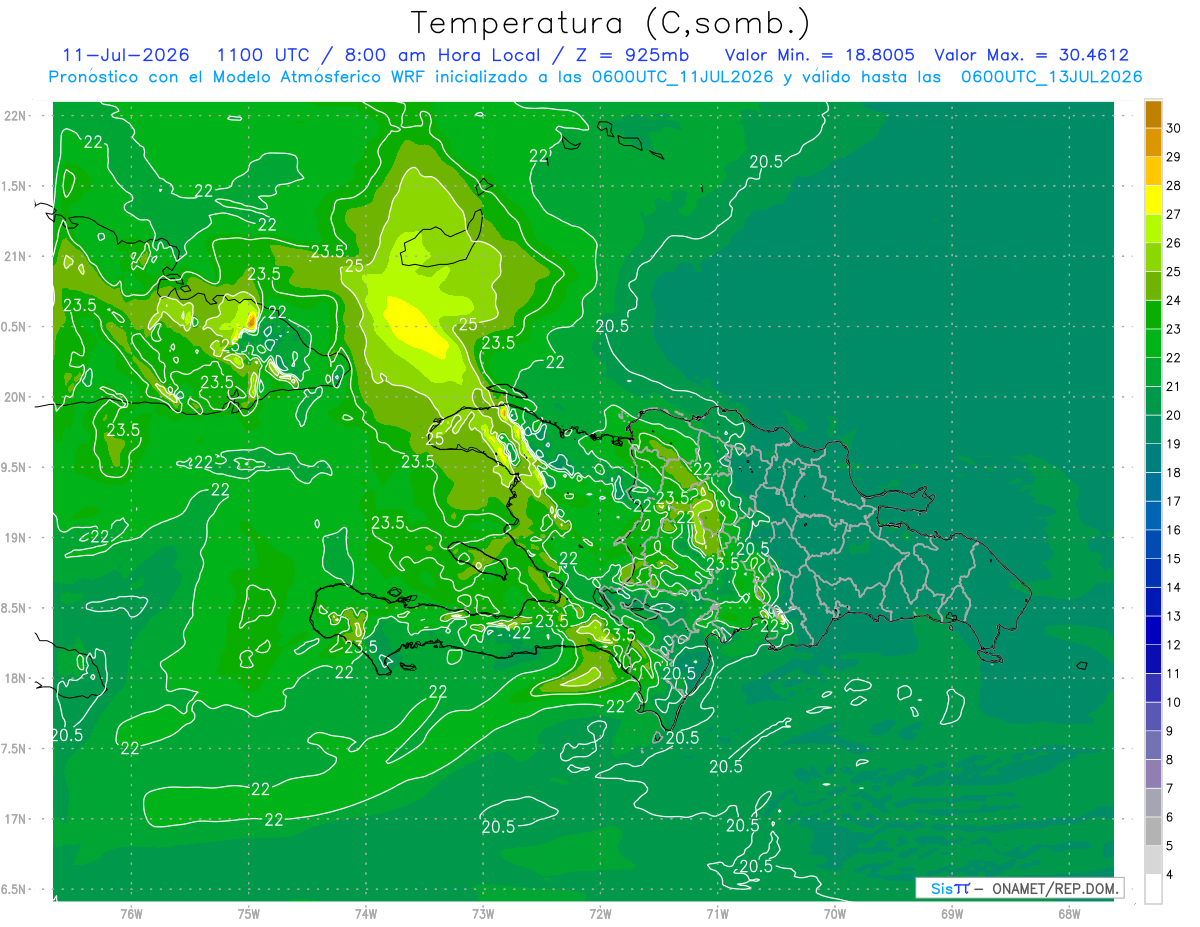This screenshot has height=927, width=1200.
Task: Click the '22N' latitude axis label
Action: pyautogui.click(x=15, y=116)
